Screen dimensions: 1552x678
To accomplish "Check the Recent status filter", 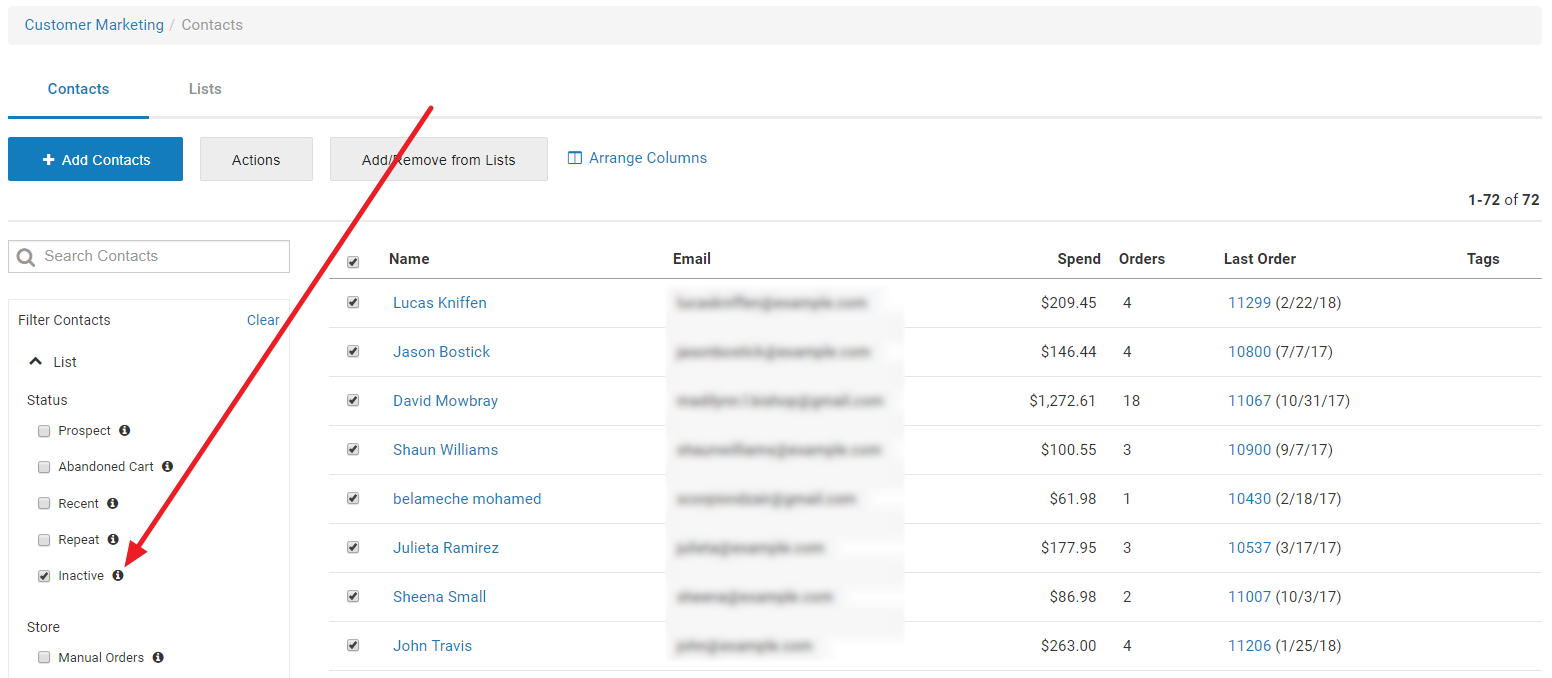I will pos(44,503).
